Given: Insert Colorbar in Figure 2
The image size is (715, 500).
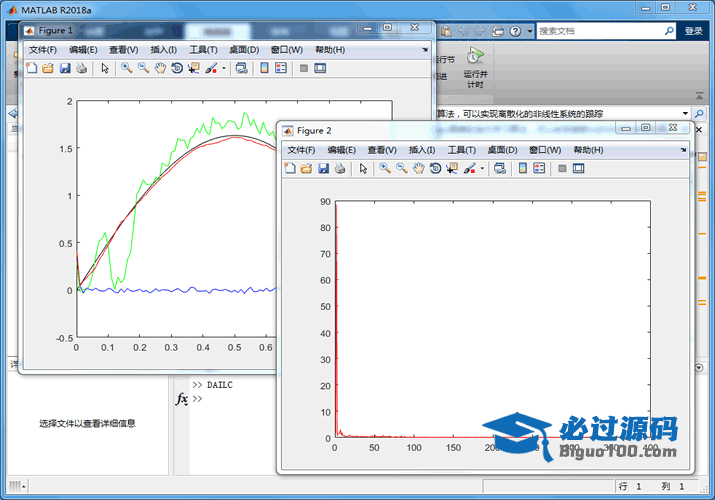Looking at the screenshot, I should [x=523, y=169].
